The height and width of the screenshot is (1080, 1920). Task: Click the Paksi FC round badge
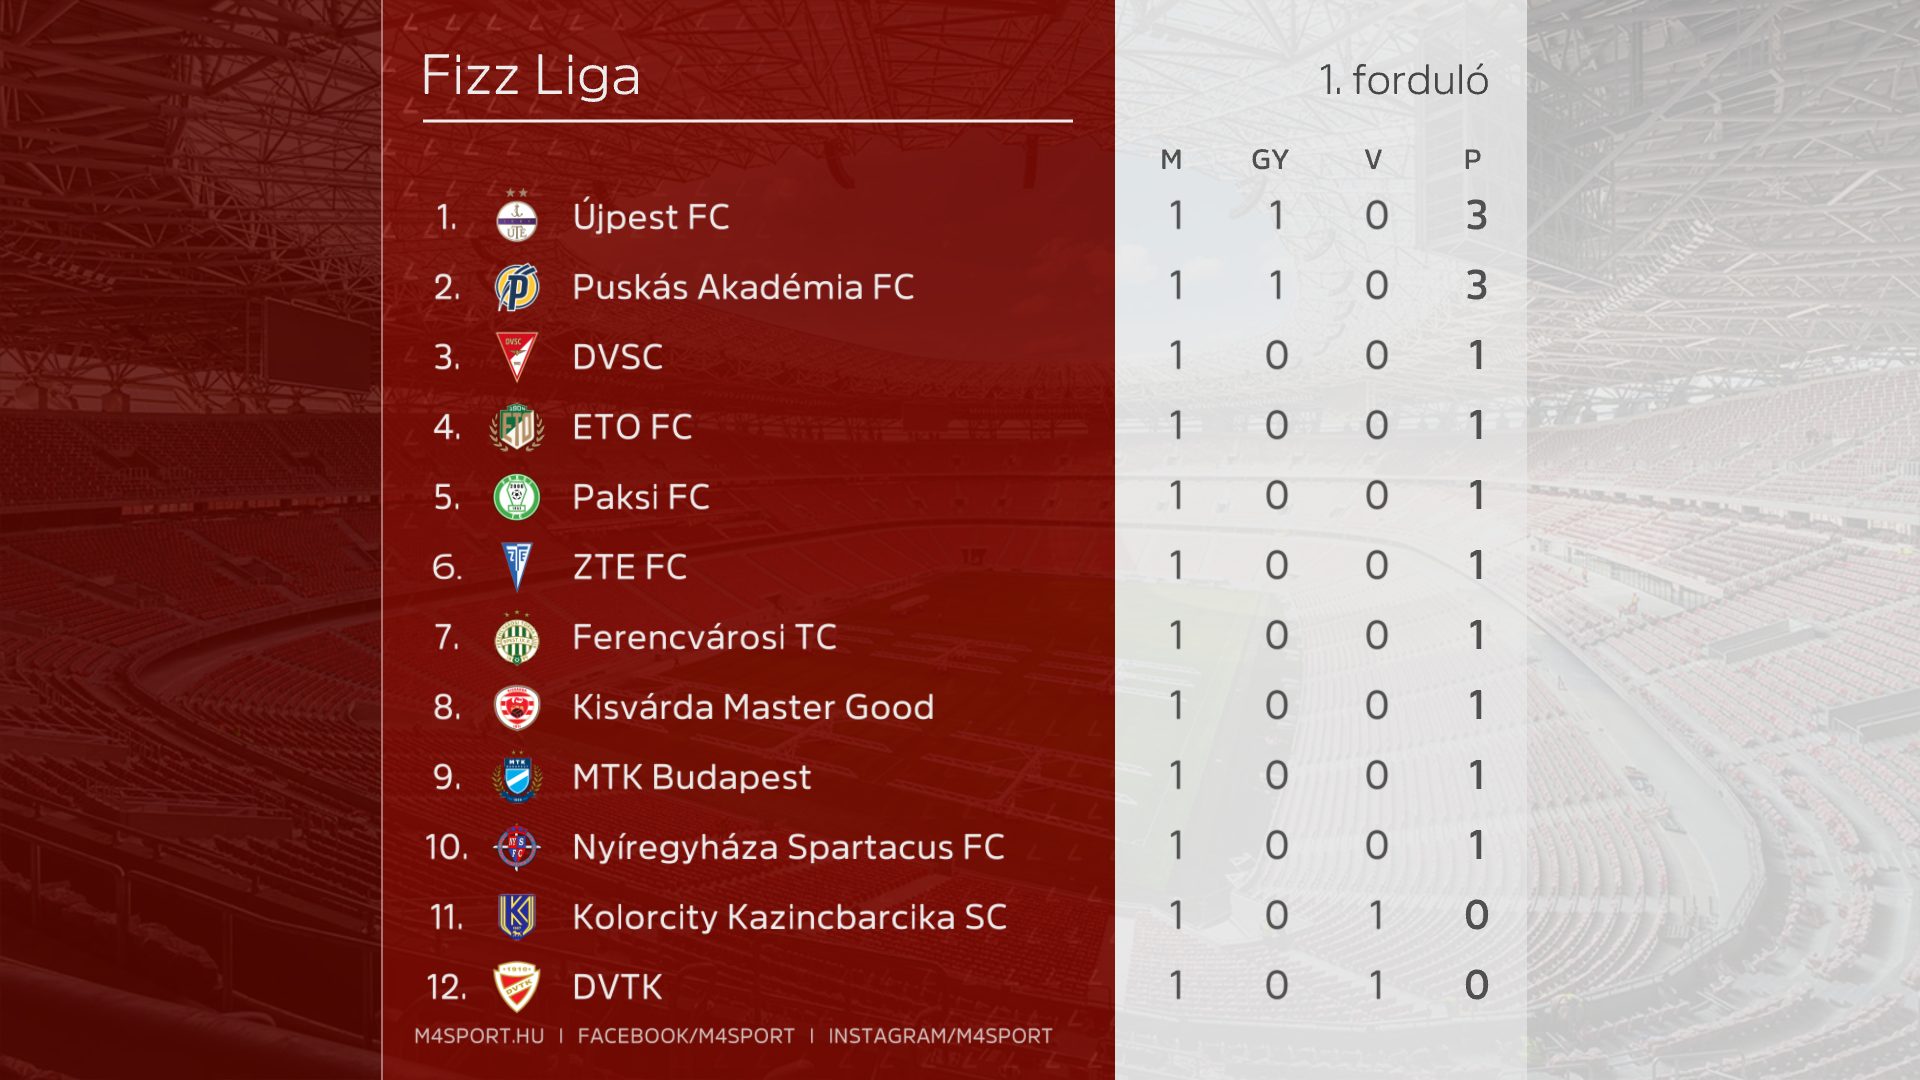click(516, 497)
